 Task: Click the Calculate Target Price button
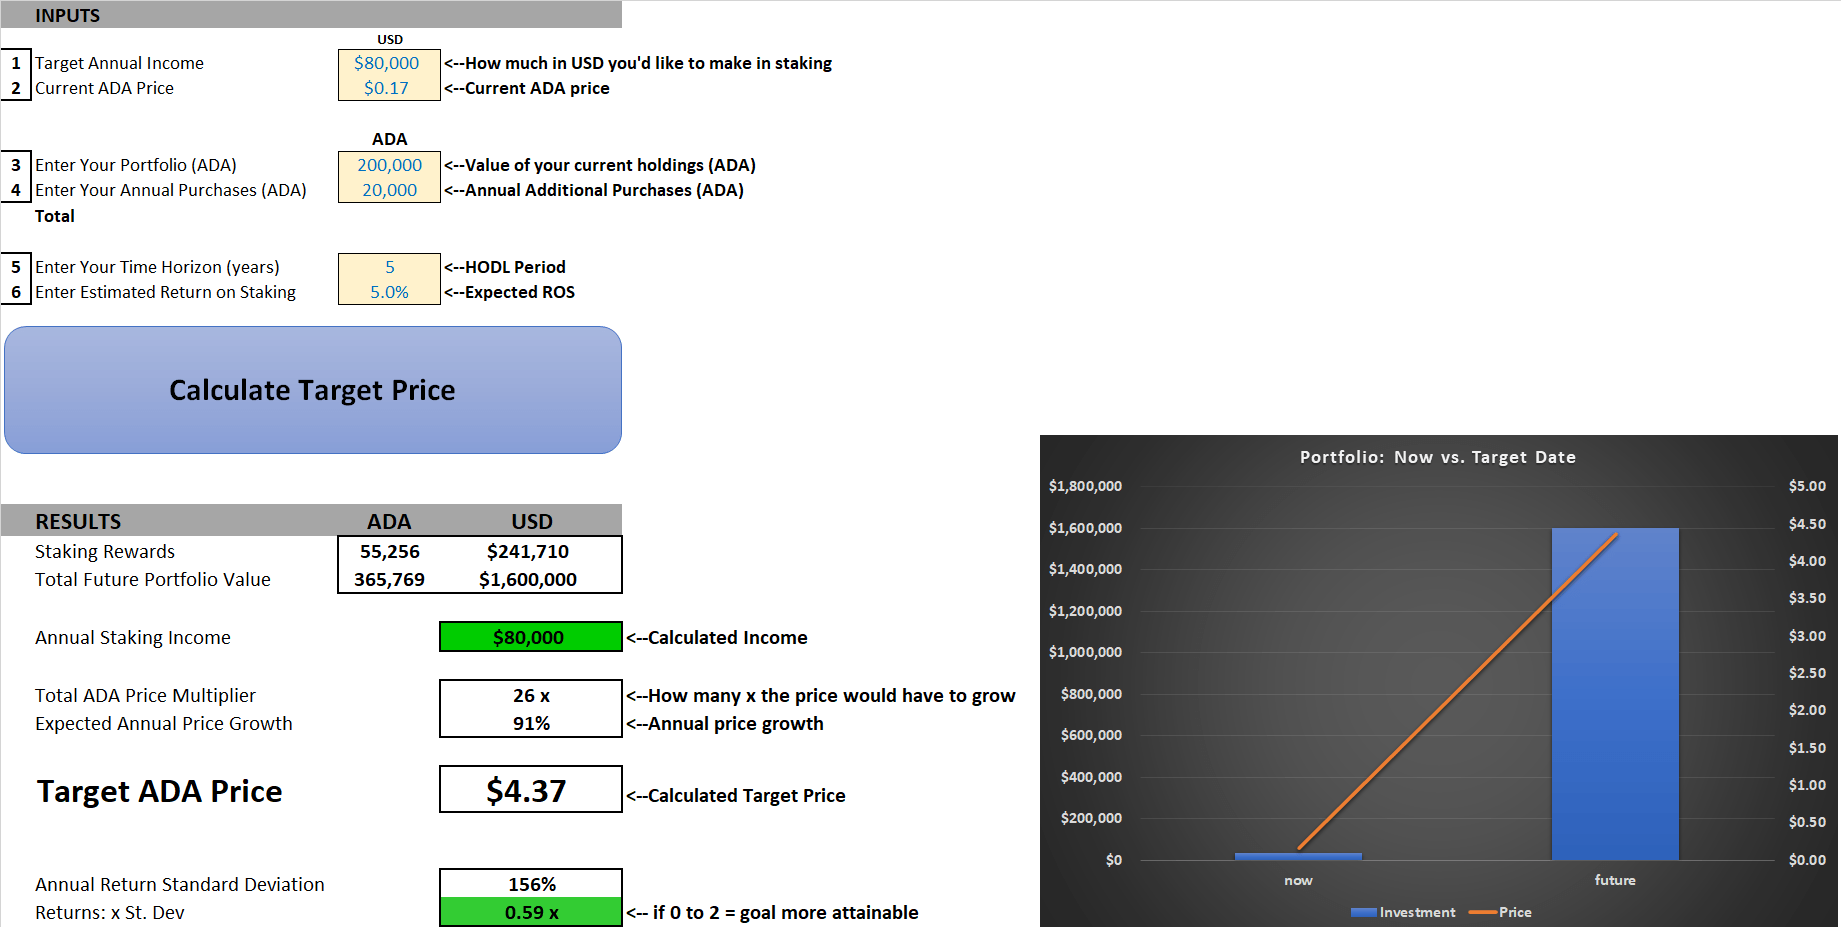tap(313, 390)
